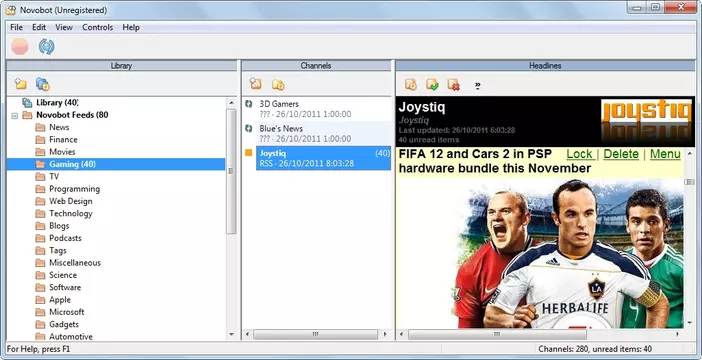Click the News folder icon
Viewport: 702px width, 360px height.
click(x=40, y=128)
